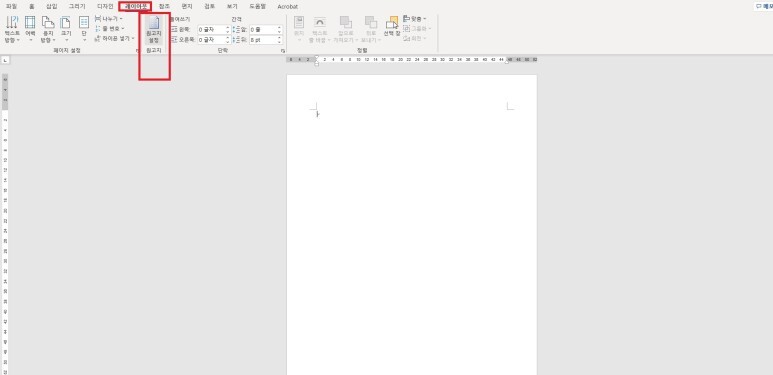Click inside the blank document page
The image size is (773, 375).
412,225
